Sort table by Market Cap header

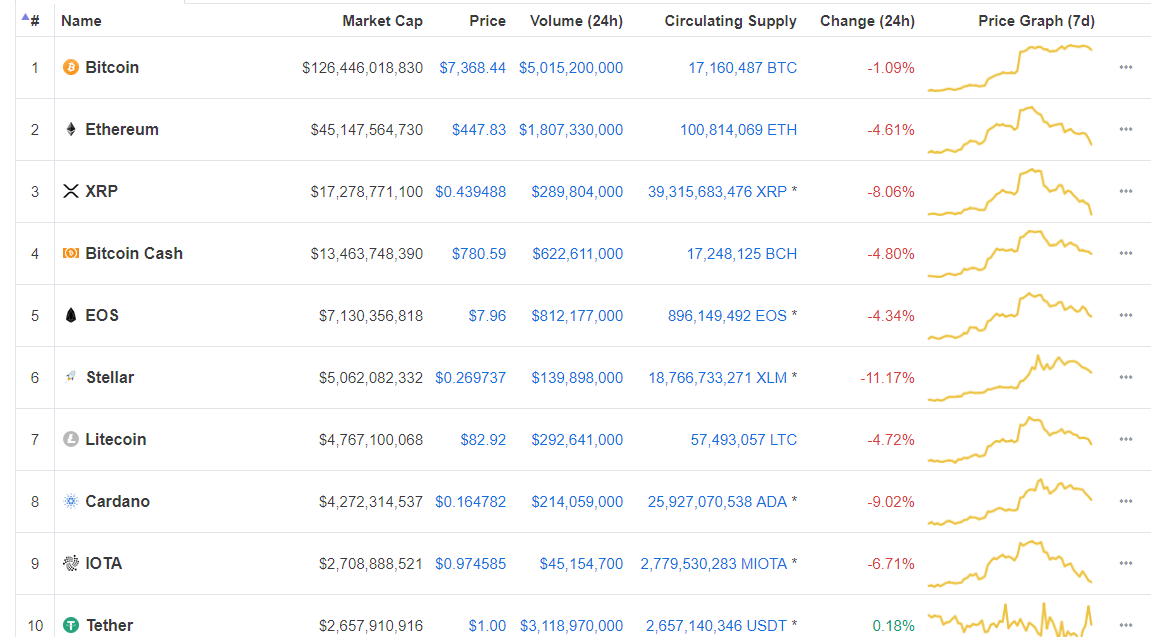pos(382,21)
